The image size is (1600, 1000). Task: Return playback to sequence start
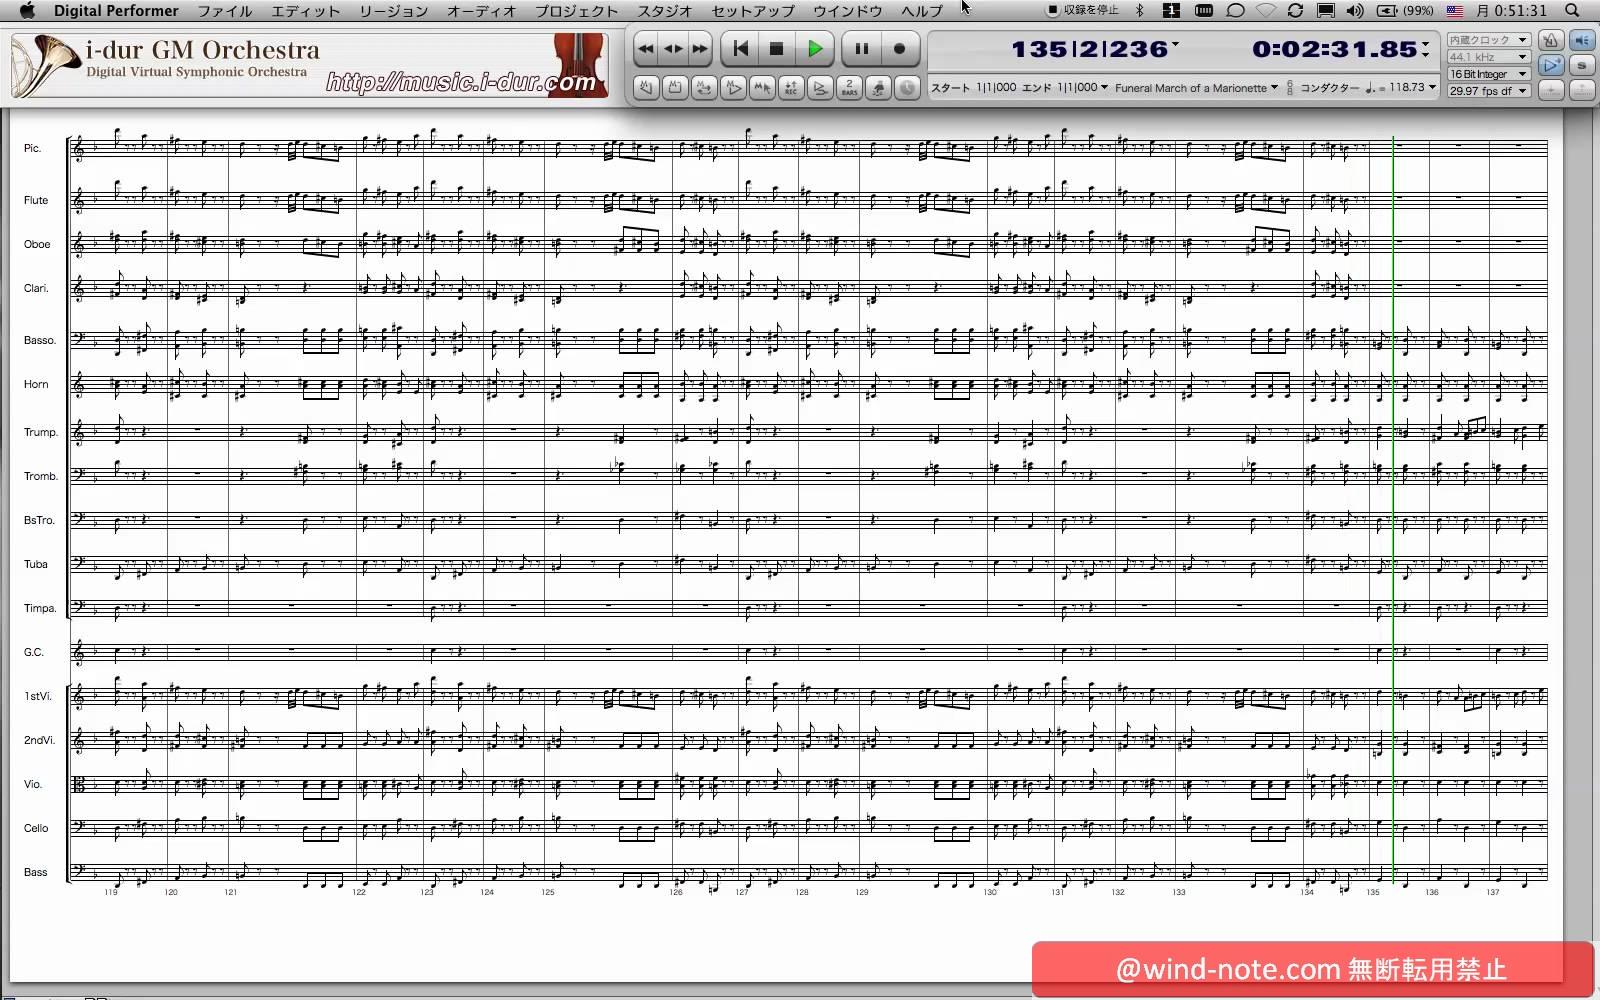tap(740, 48)
